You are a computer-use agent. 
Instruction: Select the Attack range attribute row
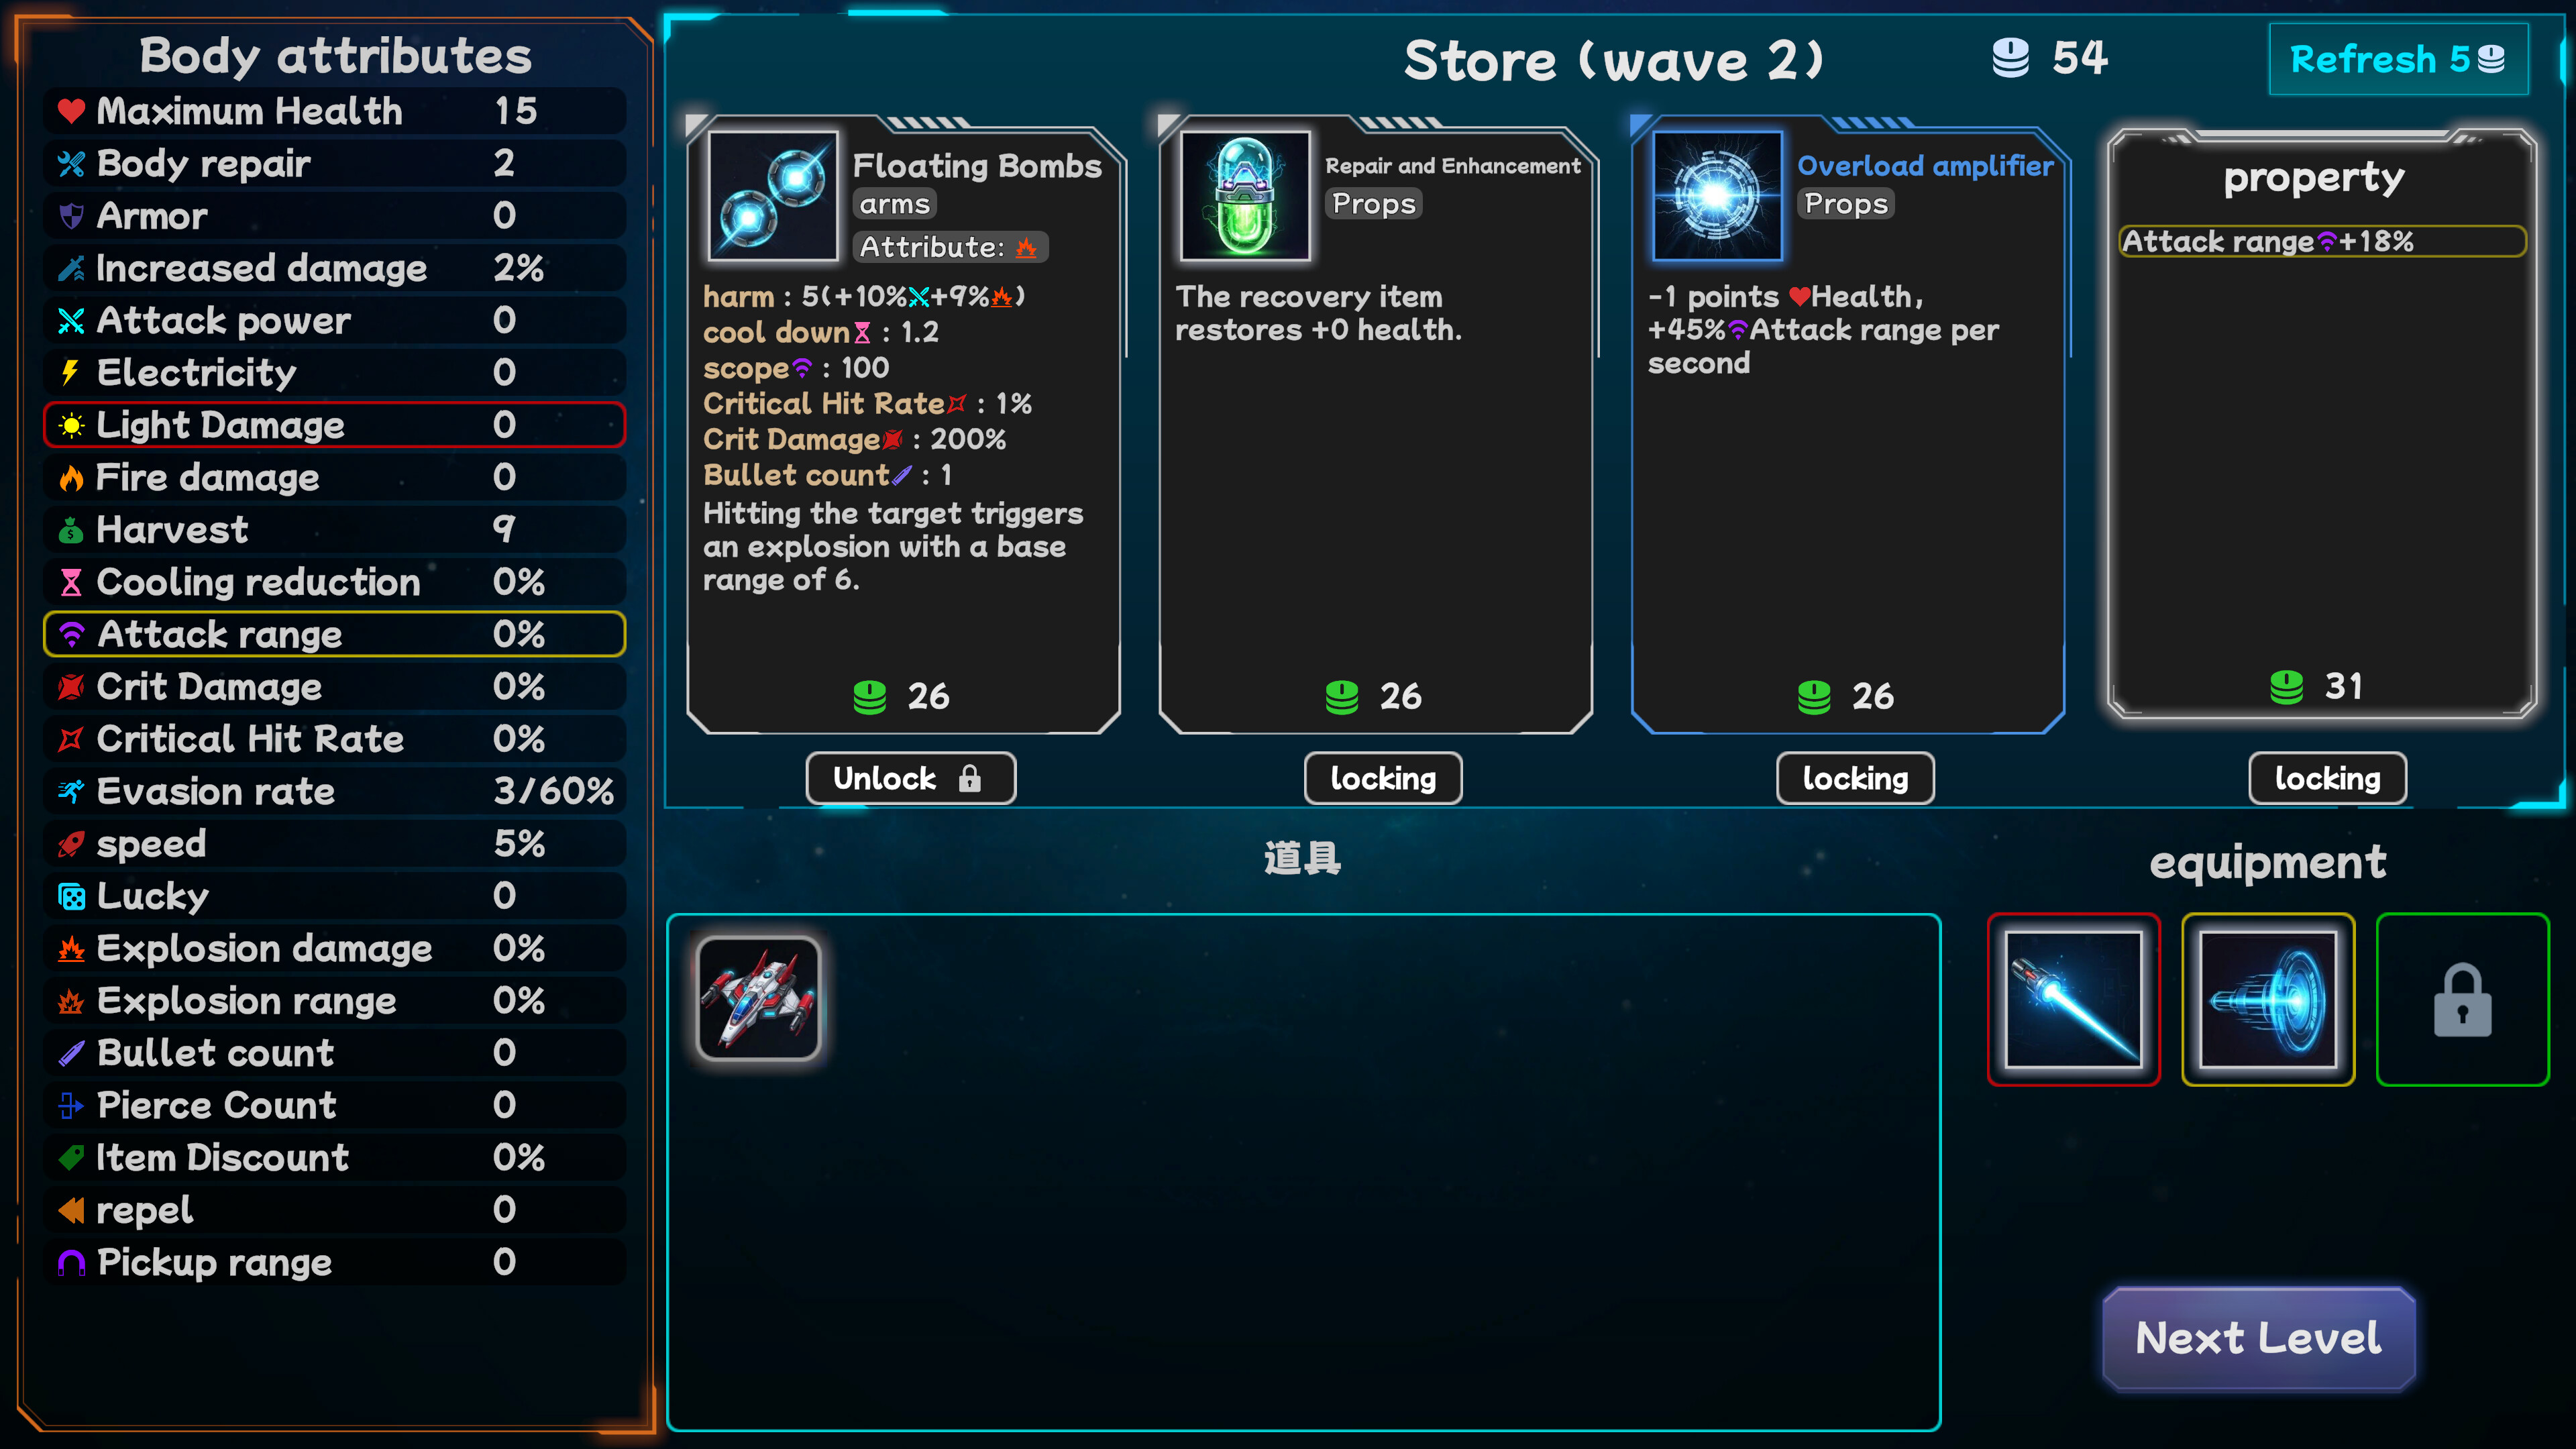[x=335, y=634]
